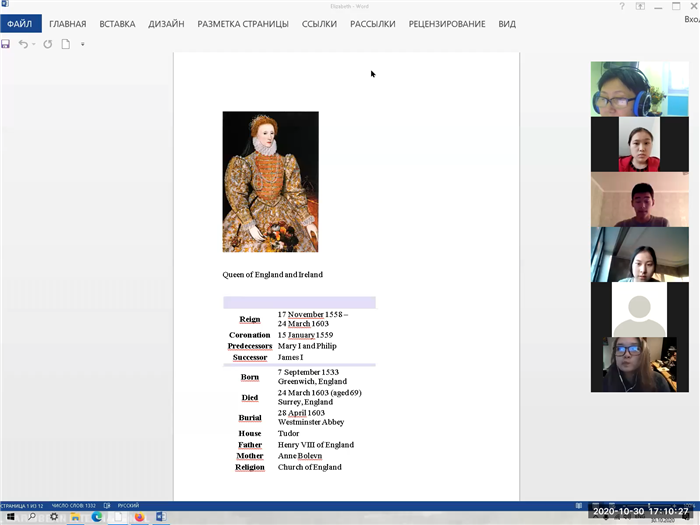Switch to the ВСТАВКА ribbon tab
The image size is (700, 525).
(117, 24)
